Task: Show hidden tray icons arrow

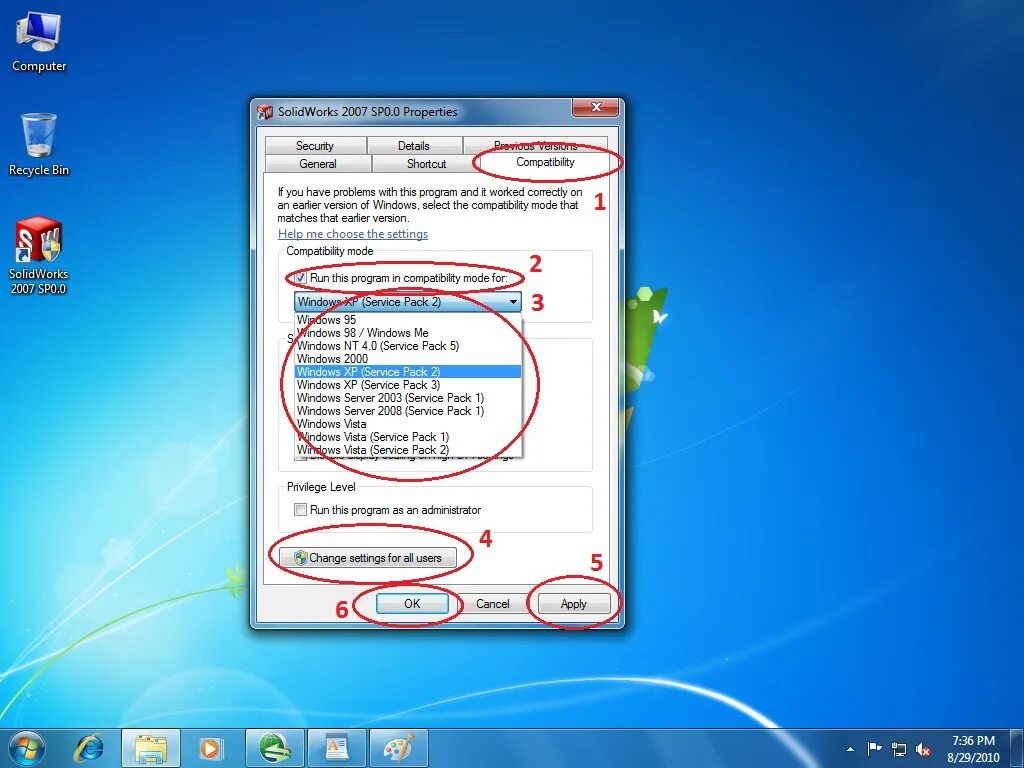Action: 850,749
